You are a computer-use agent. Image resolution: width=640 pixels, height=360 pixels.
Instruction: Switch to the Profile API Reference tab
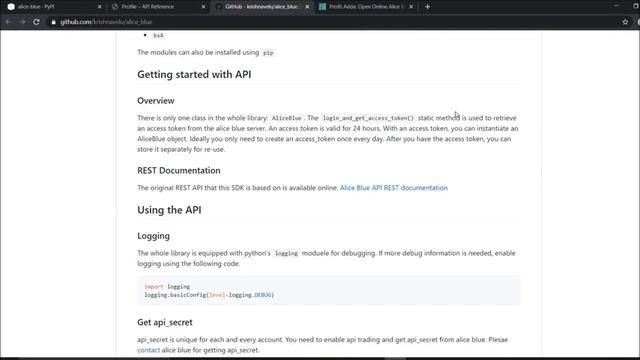point(158,7)
